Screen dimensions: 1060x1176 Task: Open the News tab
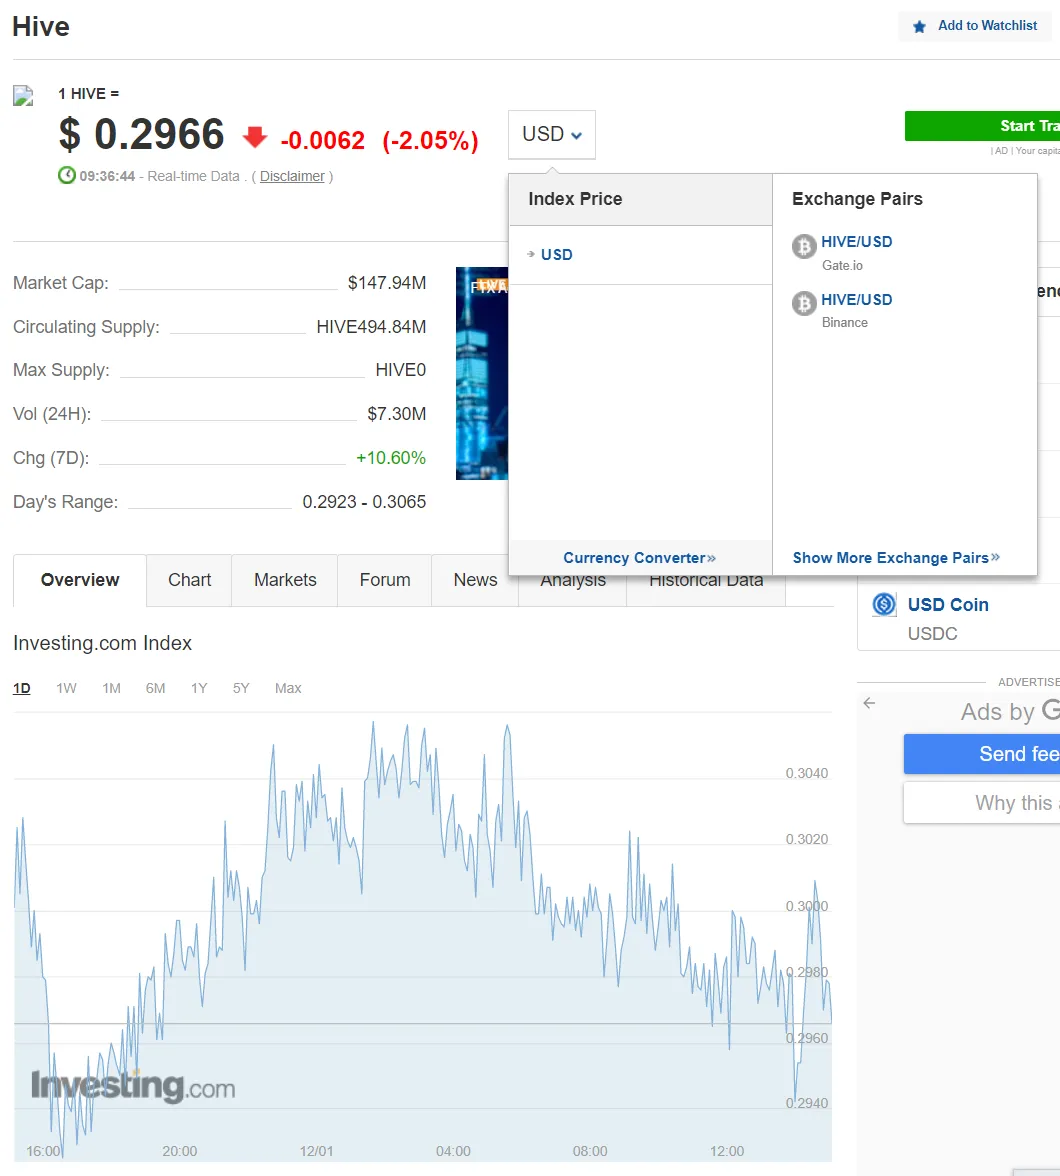click(475, 580)
